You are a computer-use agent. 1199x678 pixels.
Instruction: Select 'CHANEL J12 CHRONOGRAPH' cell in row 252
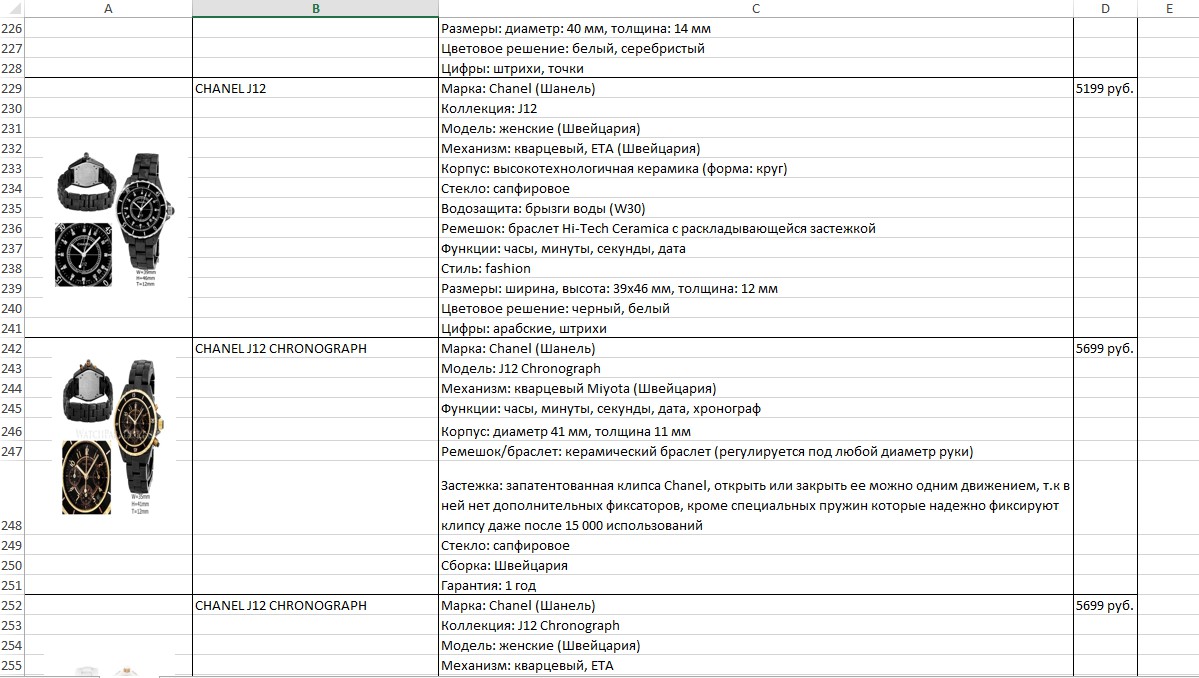click(315, 605)
